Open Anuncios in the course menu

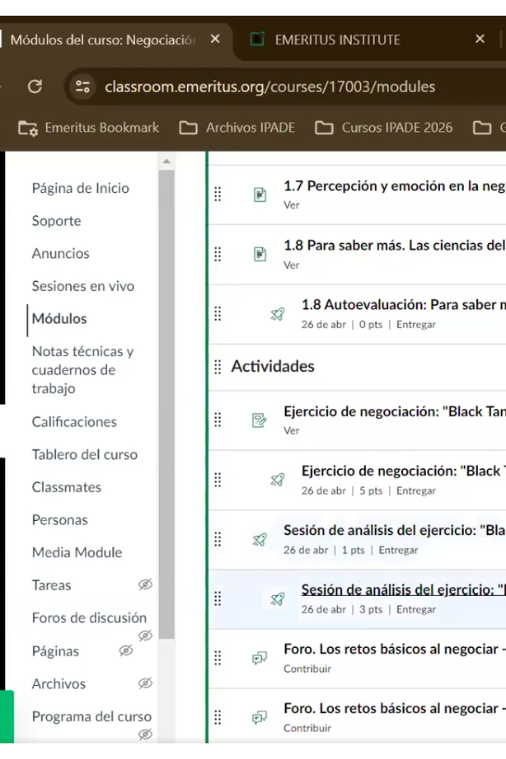(x=61, y=253)
